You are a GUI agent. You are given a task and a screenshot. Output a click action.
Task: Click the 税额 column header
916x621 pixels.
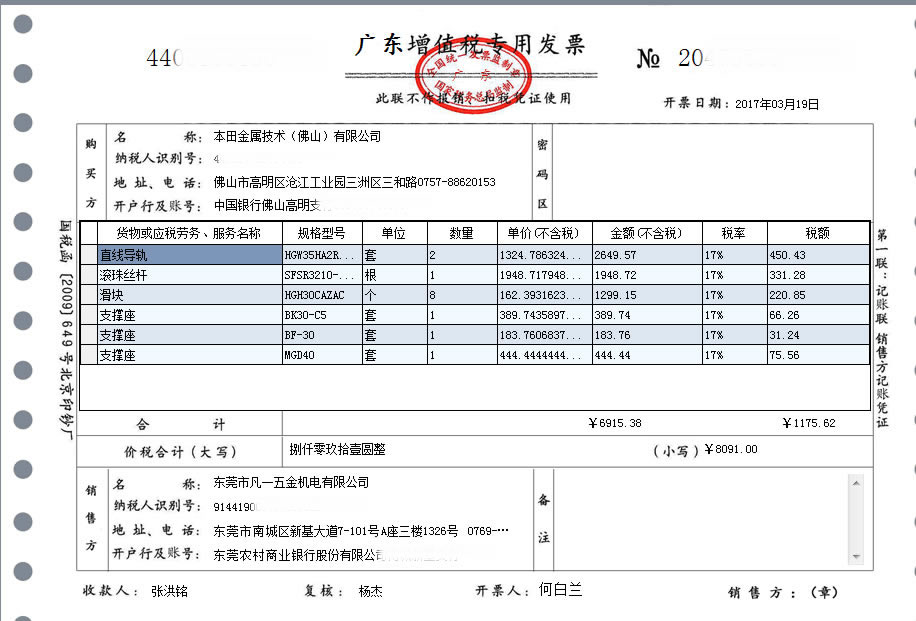click(818, 233)
